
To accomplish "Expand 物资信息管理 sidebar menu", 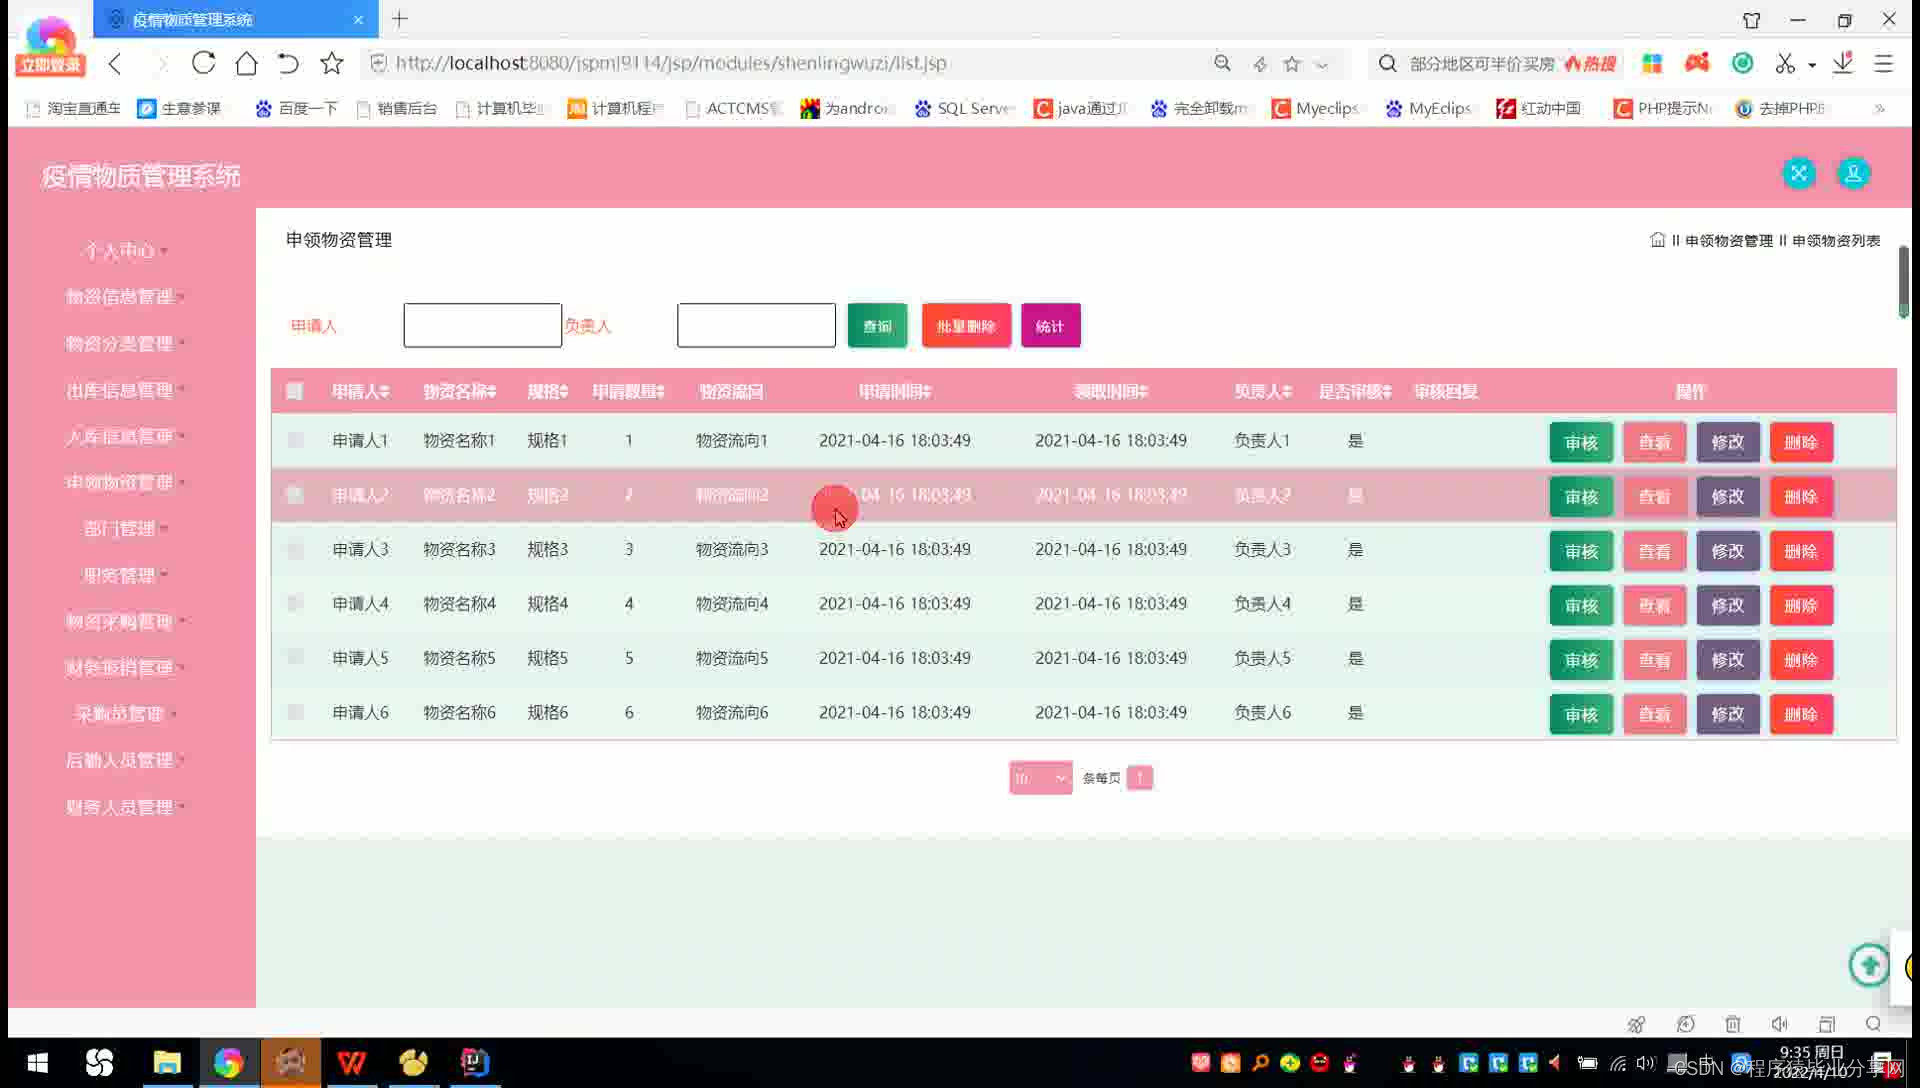I will coord(120,296).
